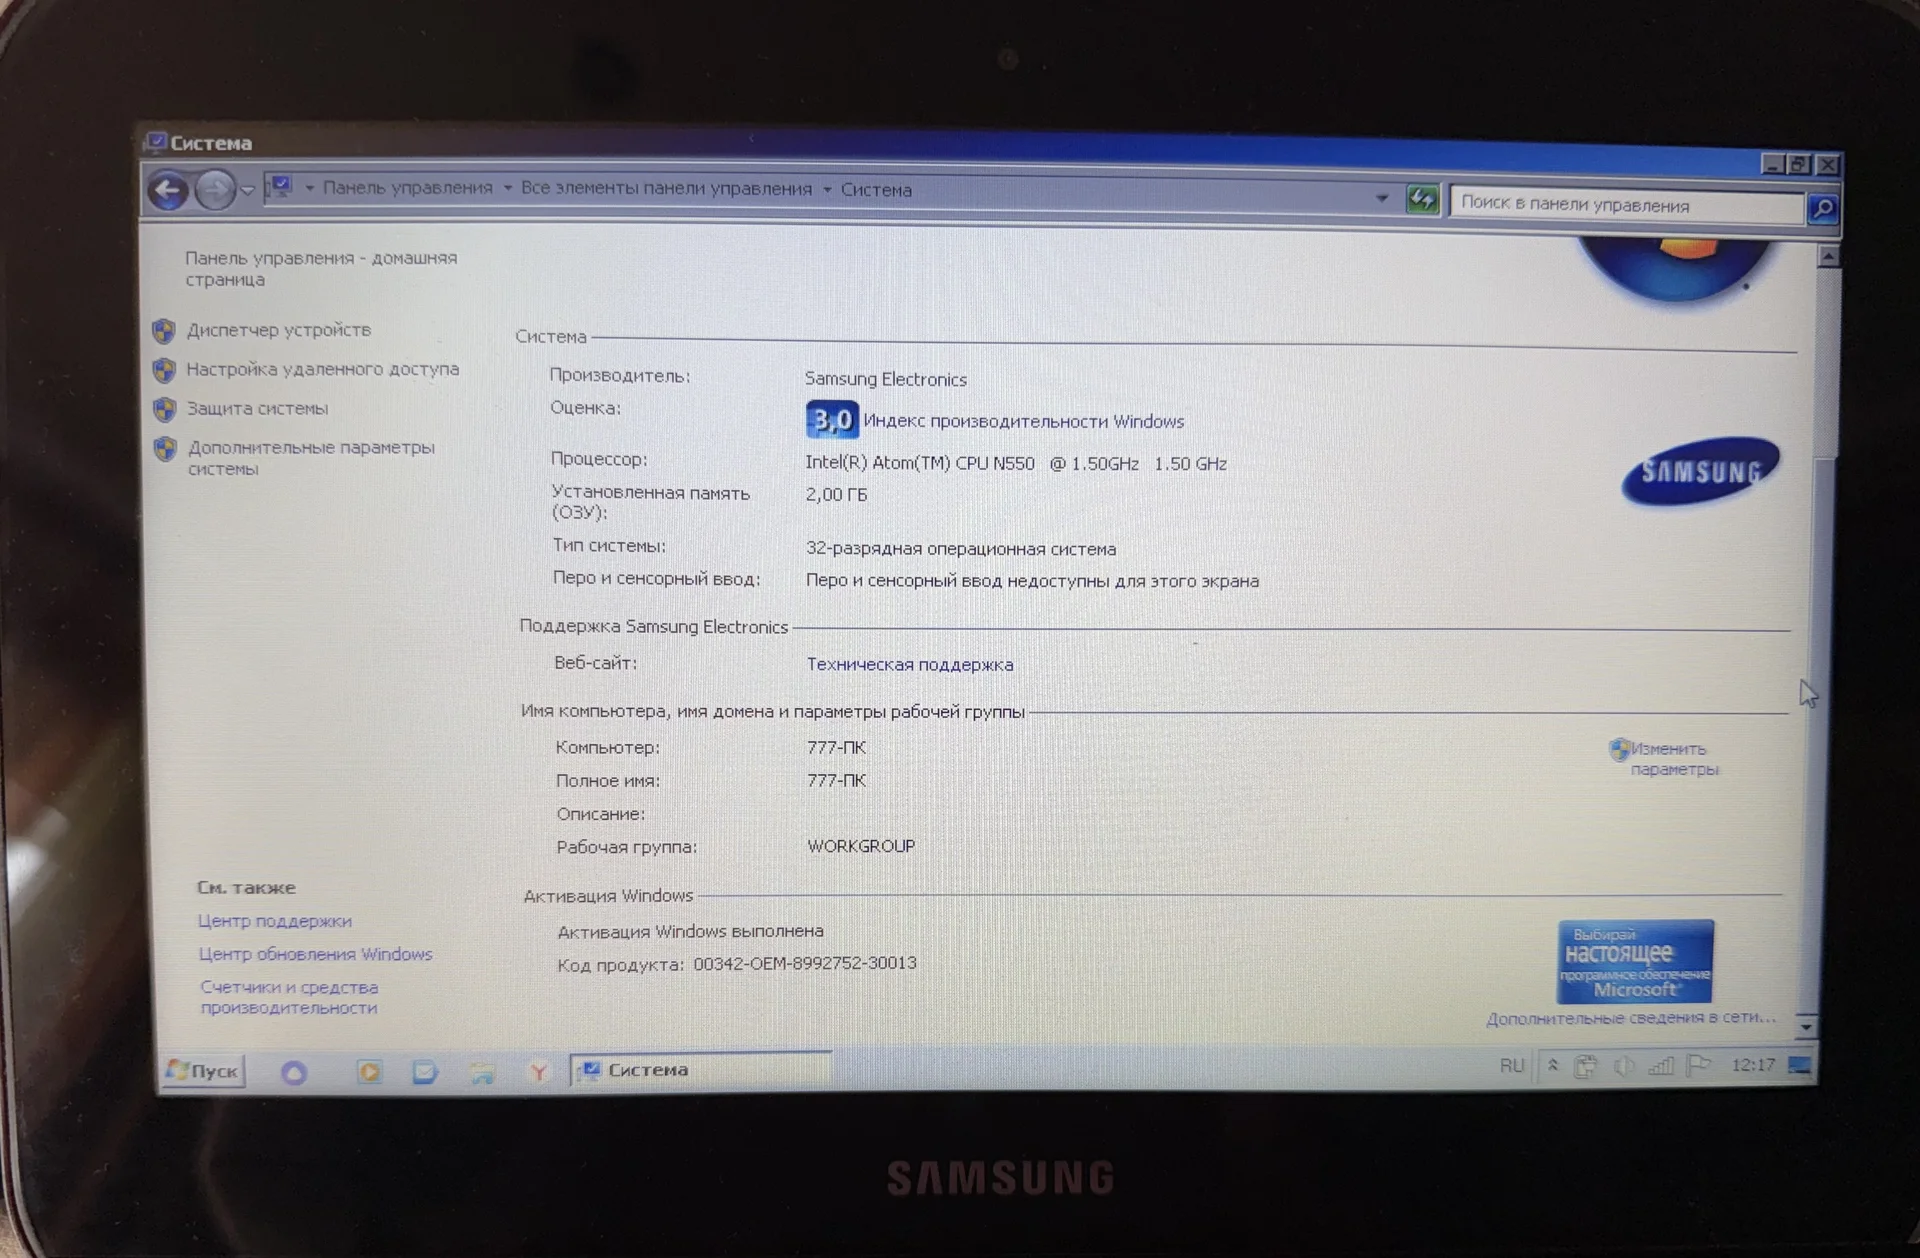The image size is (1920, 1258).
Task: Select 'Все элементы панели управления' breadcrumb
Action: point(666,189)
